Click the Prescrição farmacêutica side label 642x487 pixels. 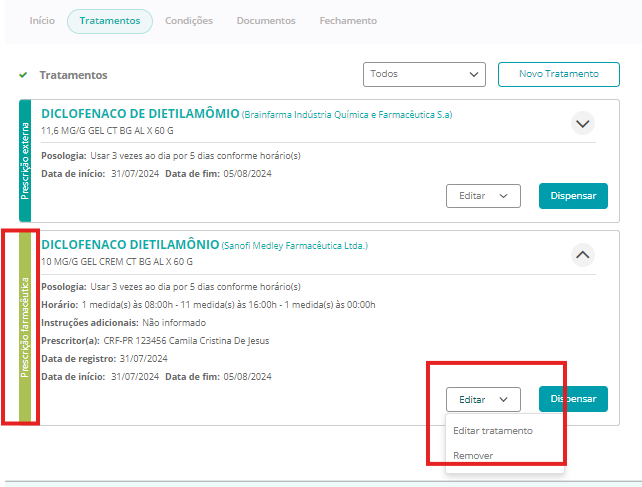point(25,328)
